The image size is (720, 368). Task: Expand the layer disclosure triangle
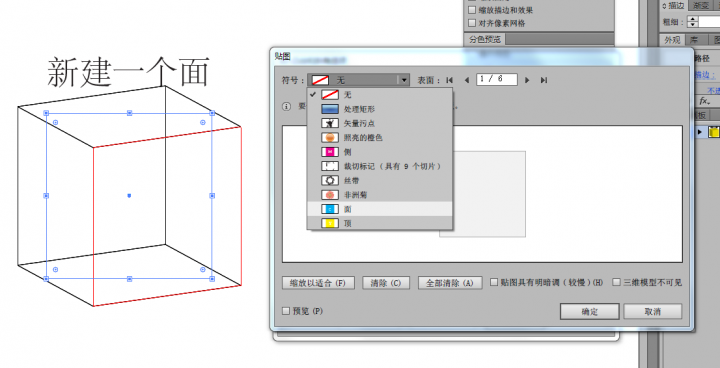point(700,132)
